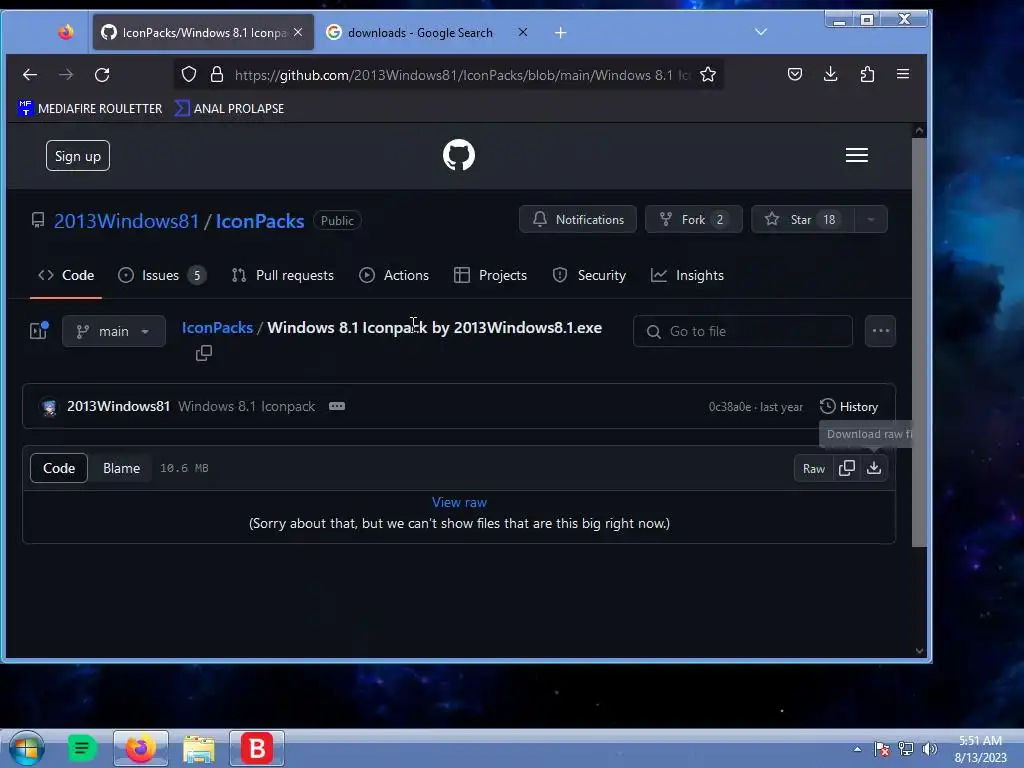Bookmark this page with the star icon
Image resolution: width=1024 pixels, height=768 pixels.
click(708, 74)
